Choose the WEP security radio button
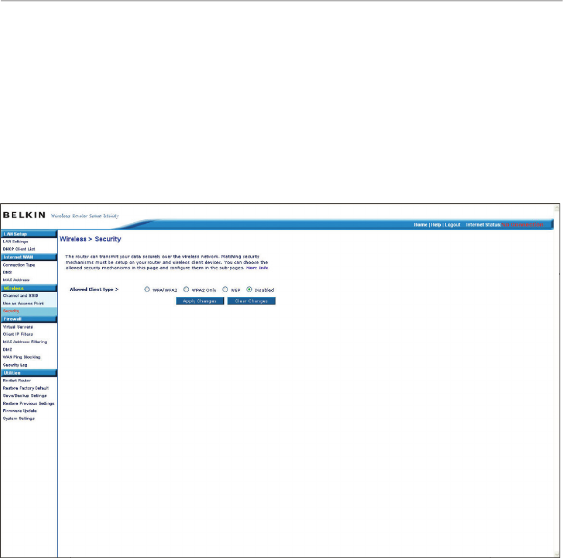The image size is (563, 558). 225,289
